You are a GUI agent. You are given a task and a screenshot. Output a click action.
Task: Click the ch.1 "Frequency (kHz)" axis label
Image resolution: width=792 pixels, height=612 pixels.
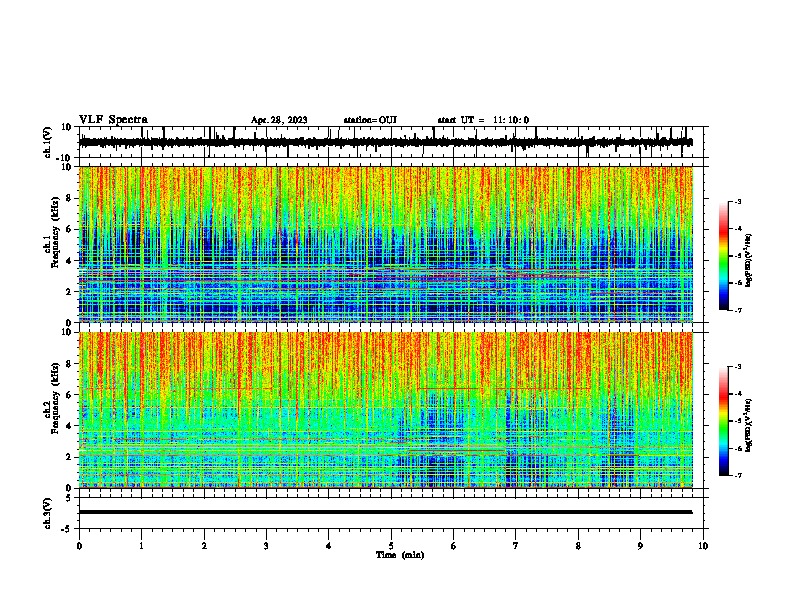point(55,233)
